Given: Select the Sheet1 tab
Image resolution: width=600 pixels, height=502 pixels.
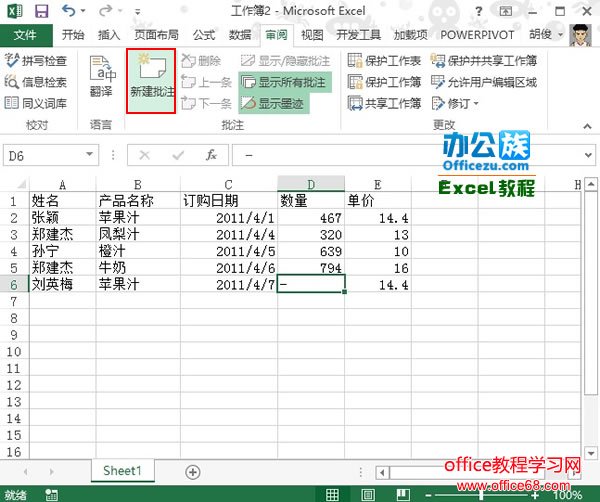Looking at the screenshot, I should [x=122, y=470].
